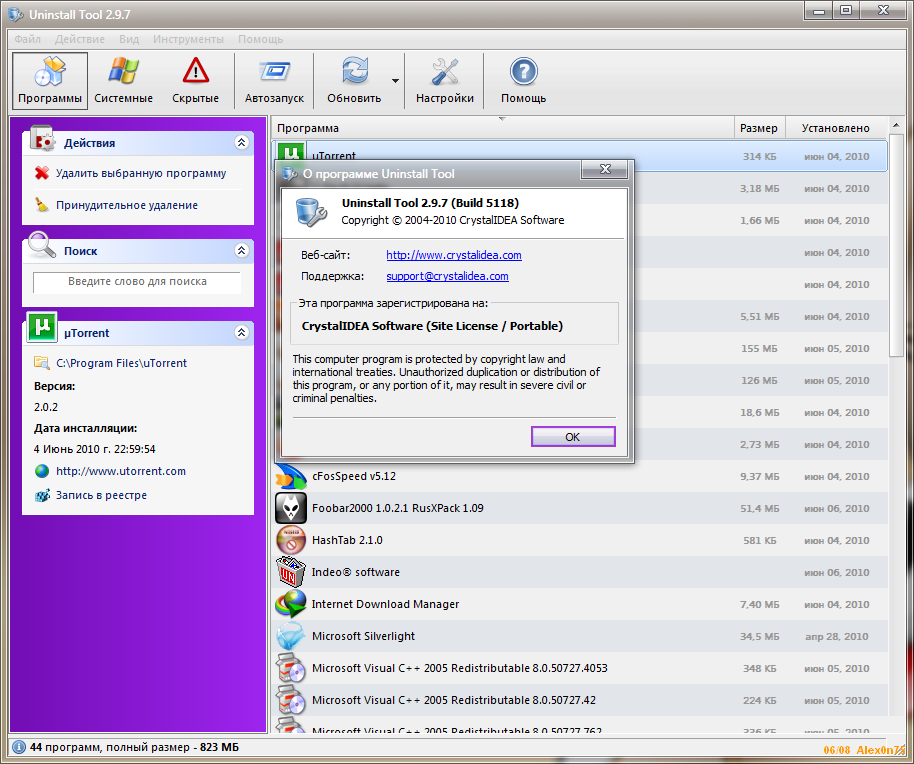Click the broom forced removal icon

pyautogui.click(x=42, y=205)
